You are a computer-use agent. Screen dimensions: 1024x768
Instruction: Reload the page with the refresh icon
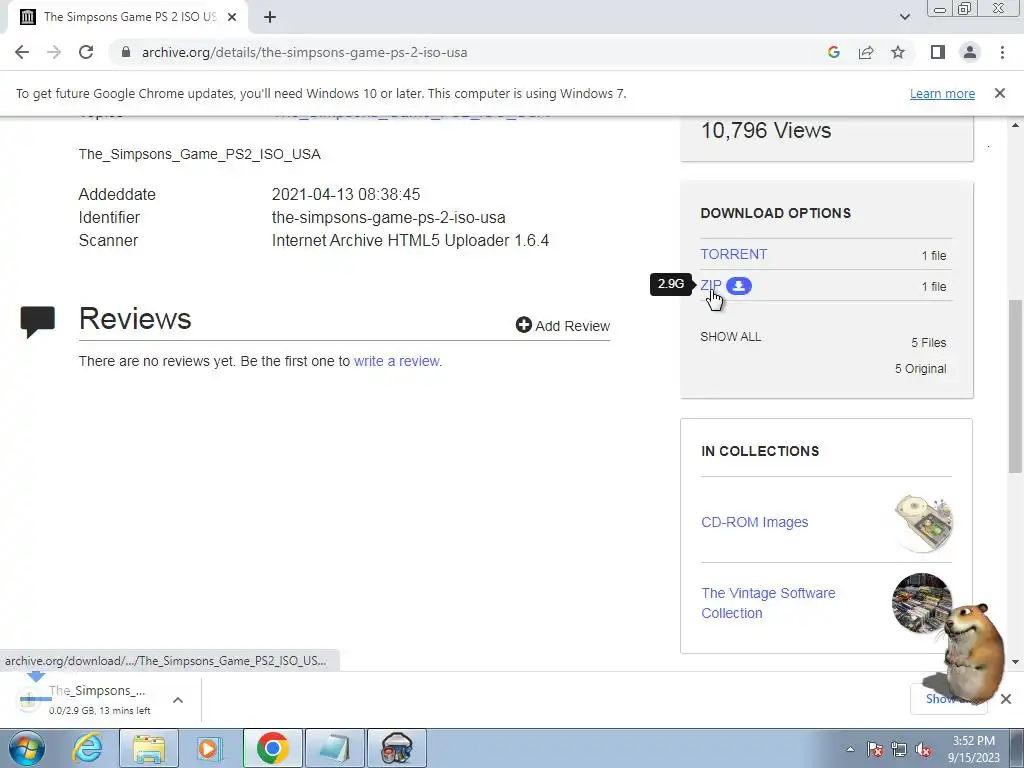pyautogui.click(x=86, y=52)
